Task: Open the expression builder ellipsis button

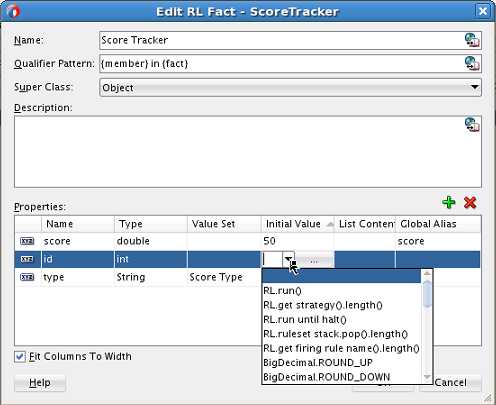Action: 314,260
